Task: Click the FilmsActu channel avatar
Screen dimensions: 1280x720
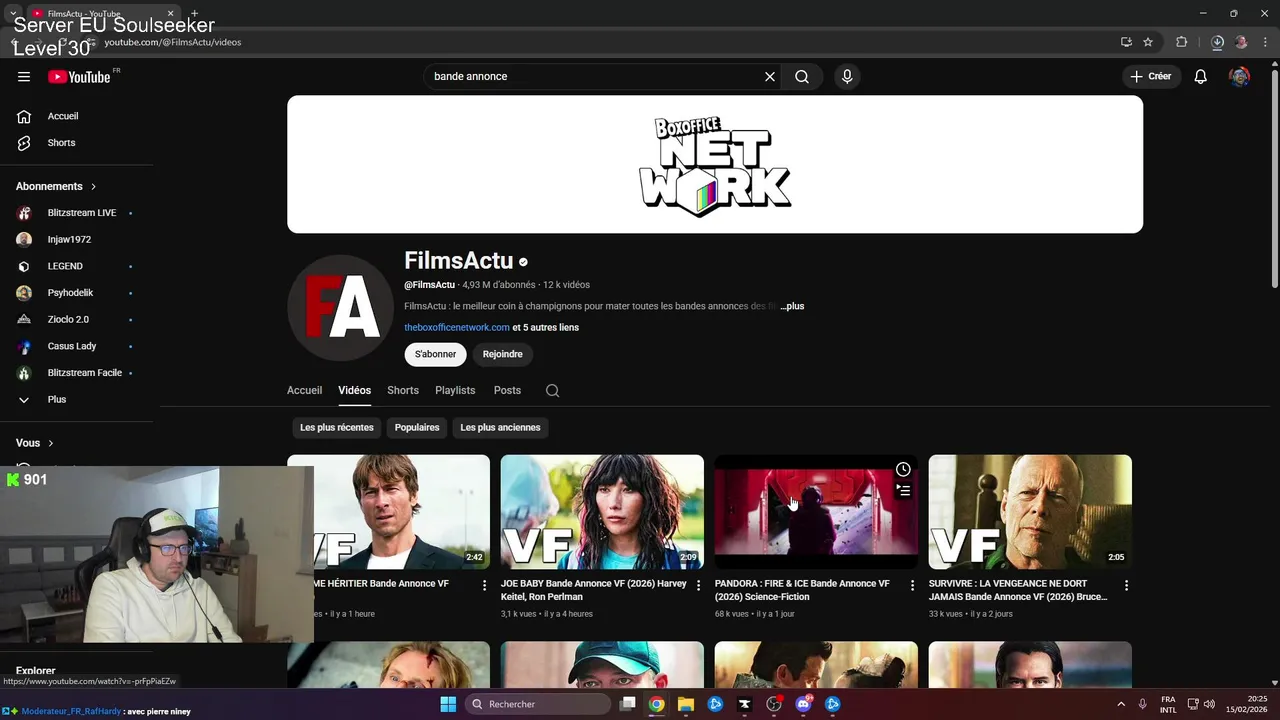Action: pos(341,308)
